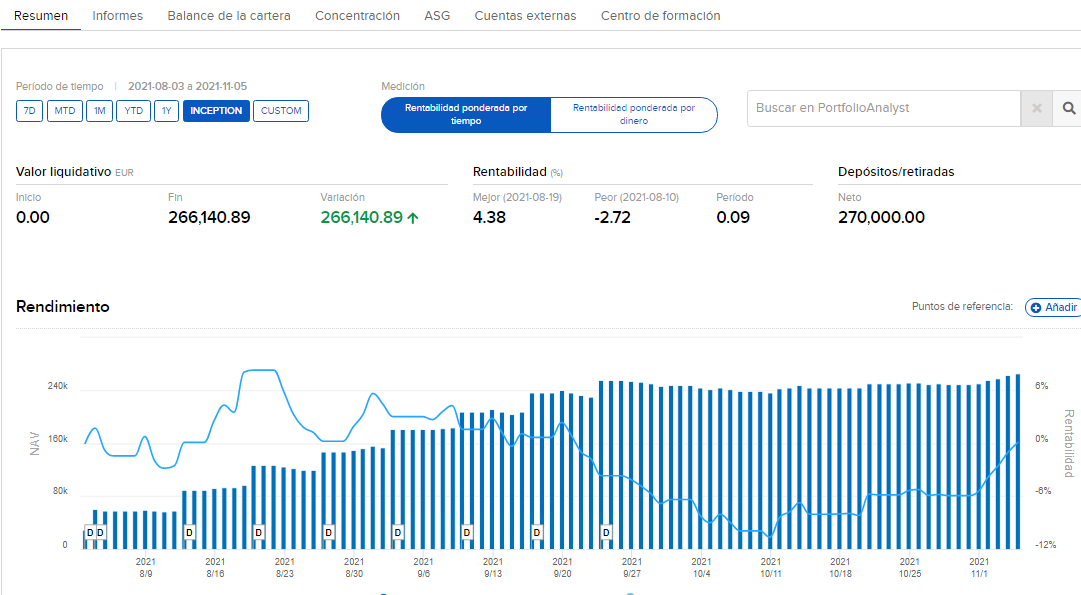1081x595 pixels.
Task: Open the CUSTOM date range picker
Action: click(x=281, y=111)
